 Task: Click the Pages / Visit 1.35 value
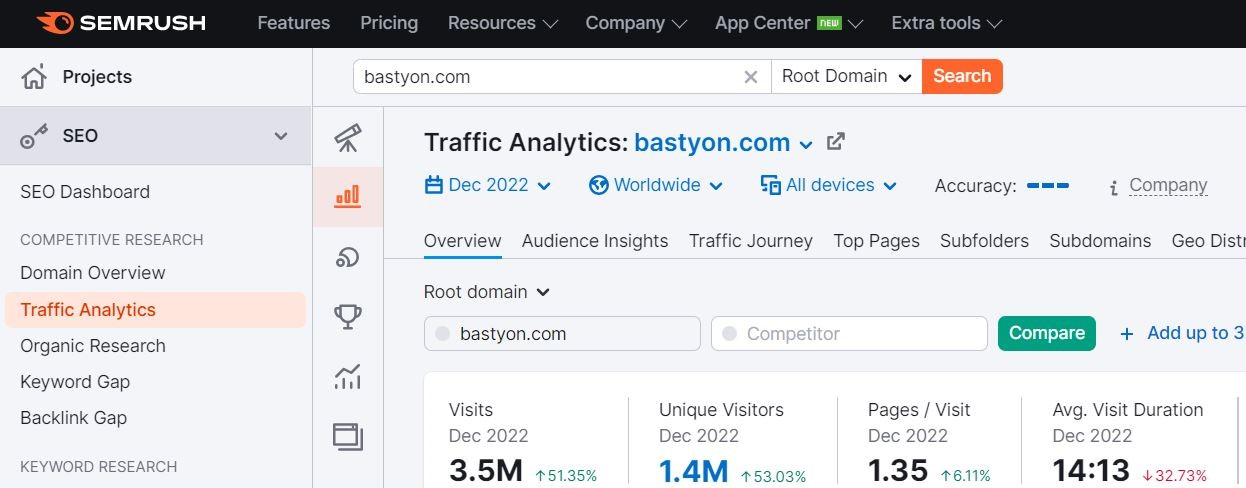point(899,471)
